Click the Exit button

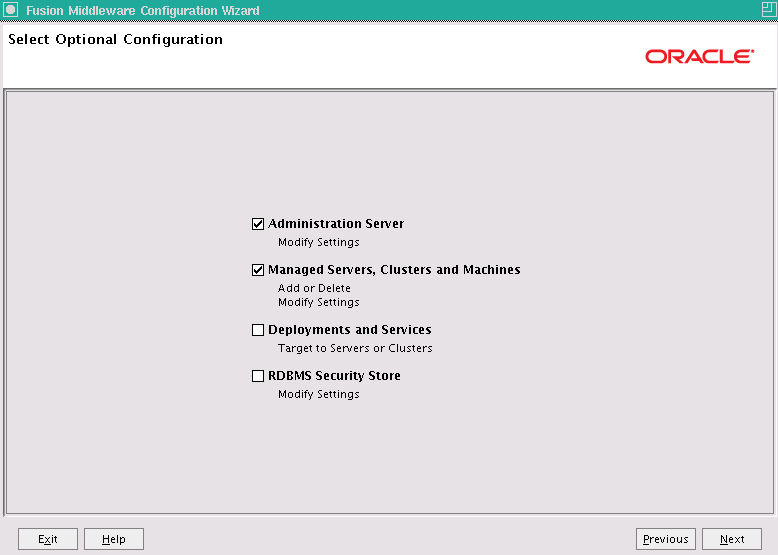(x=48, y=539)
